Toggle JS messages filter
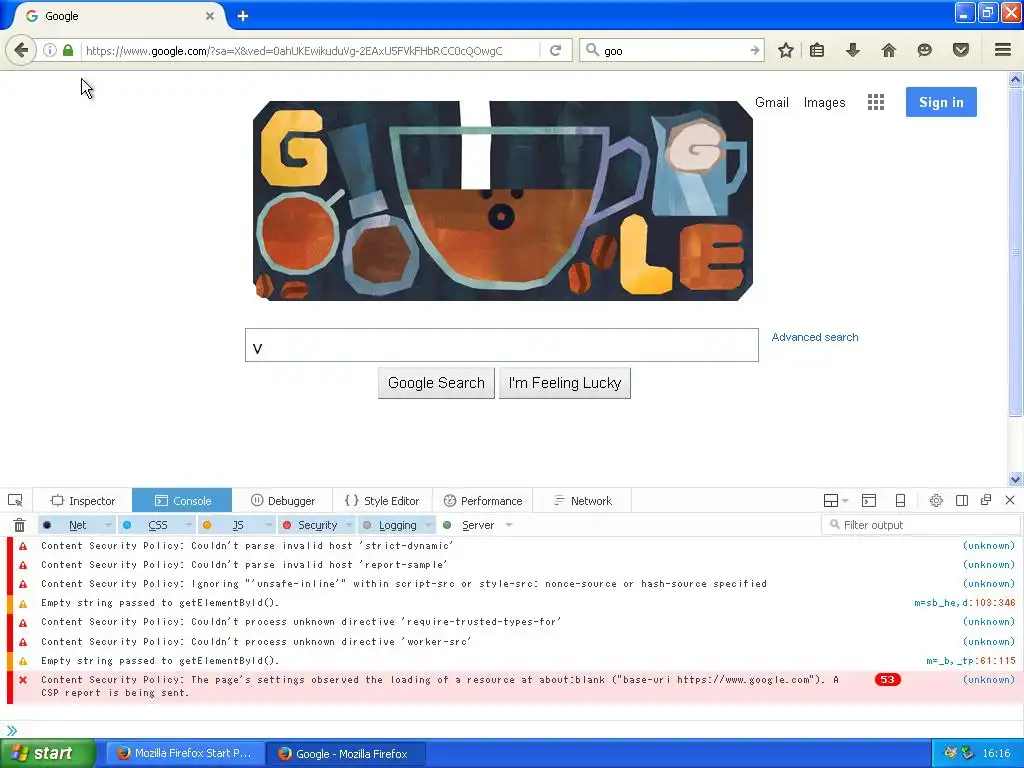Screen dimensions: 1024x768 click(x=229, y=525)
